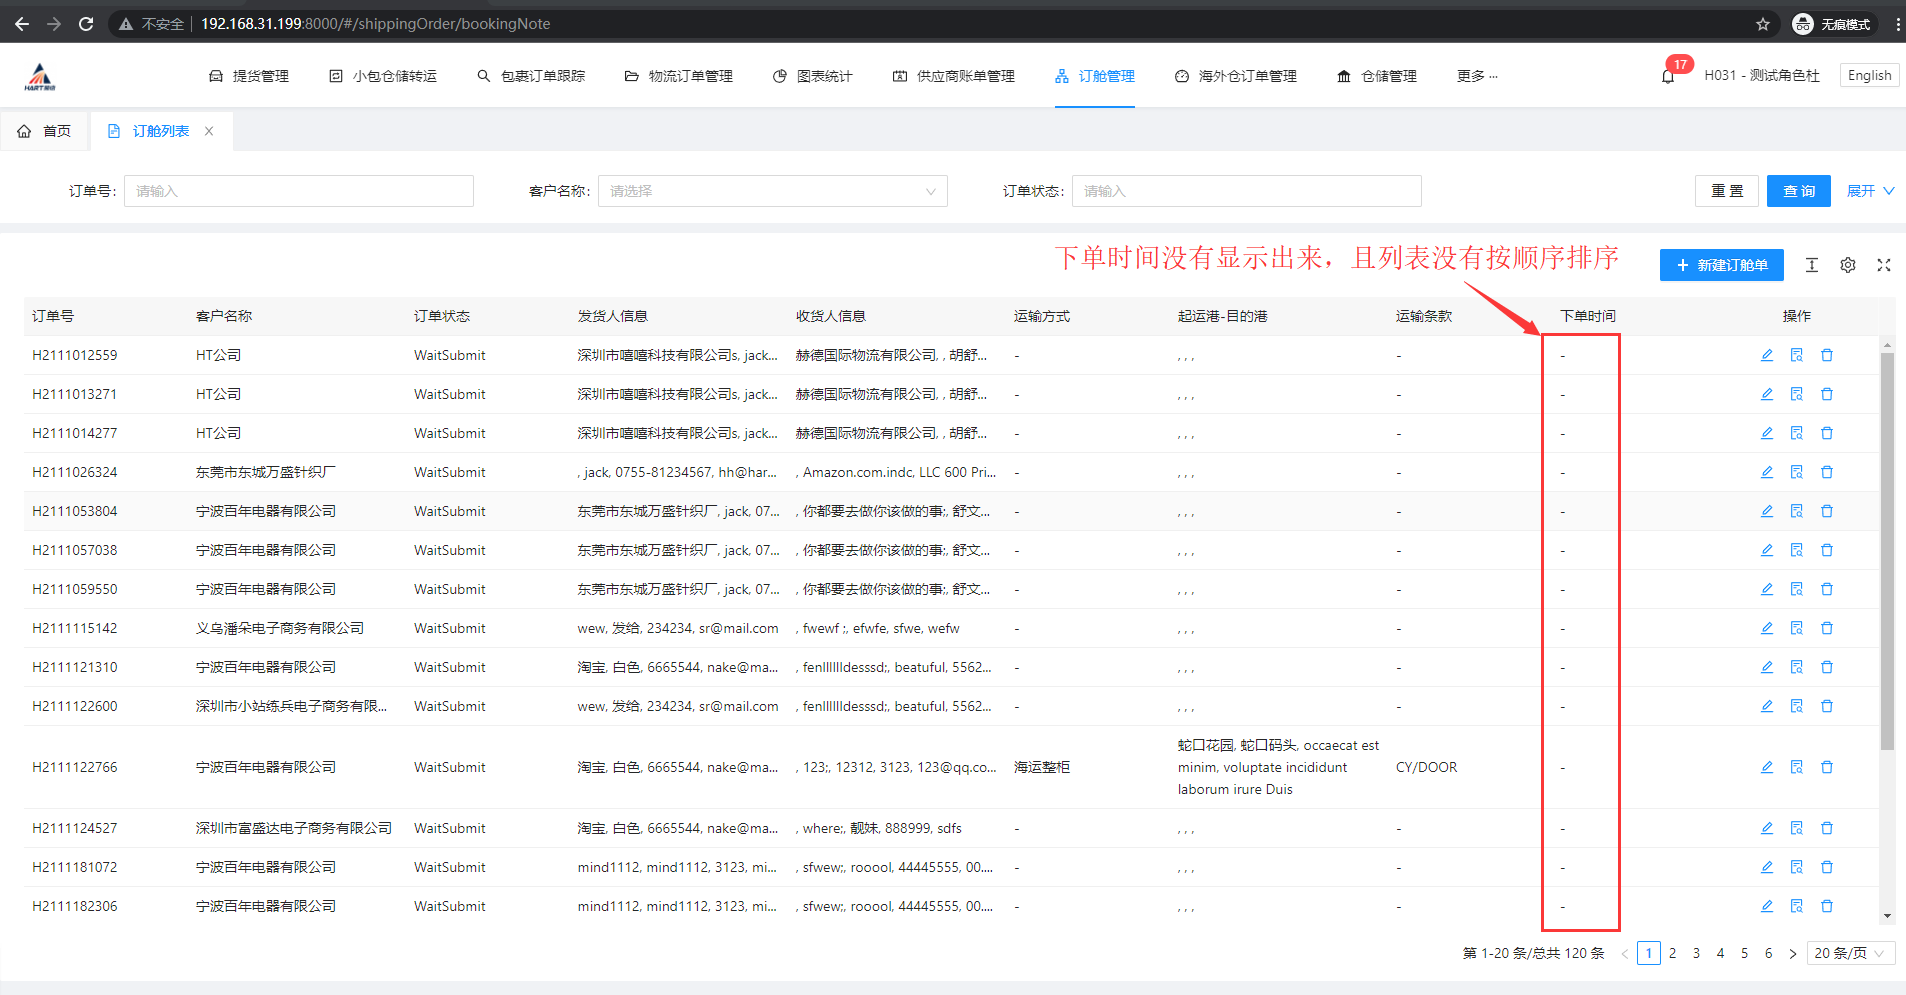Click the edit pencil icon for order H2111012559

click(x=1767, y=355)
